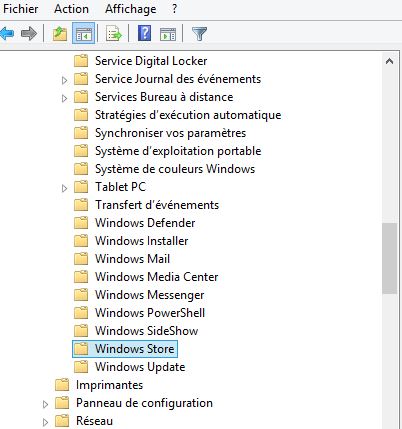
Task: Click the blue Back arrow icon
Action: (x=7, y=34)
